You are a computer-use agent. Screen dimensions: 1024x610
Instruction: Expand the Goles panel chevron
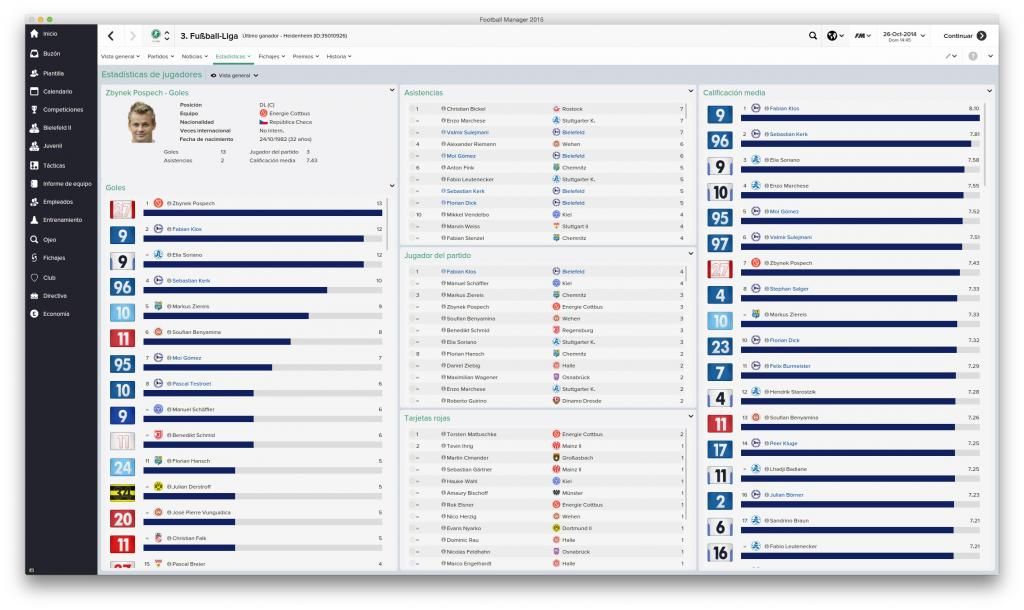392,186
